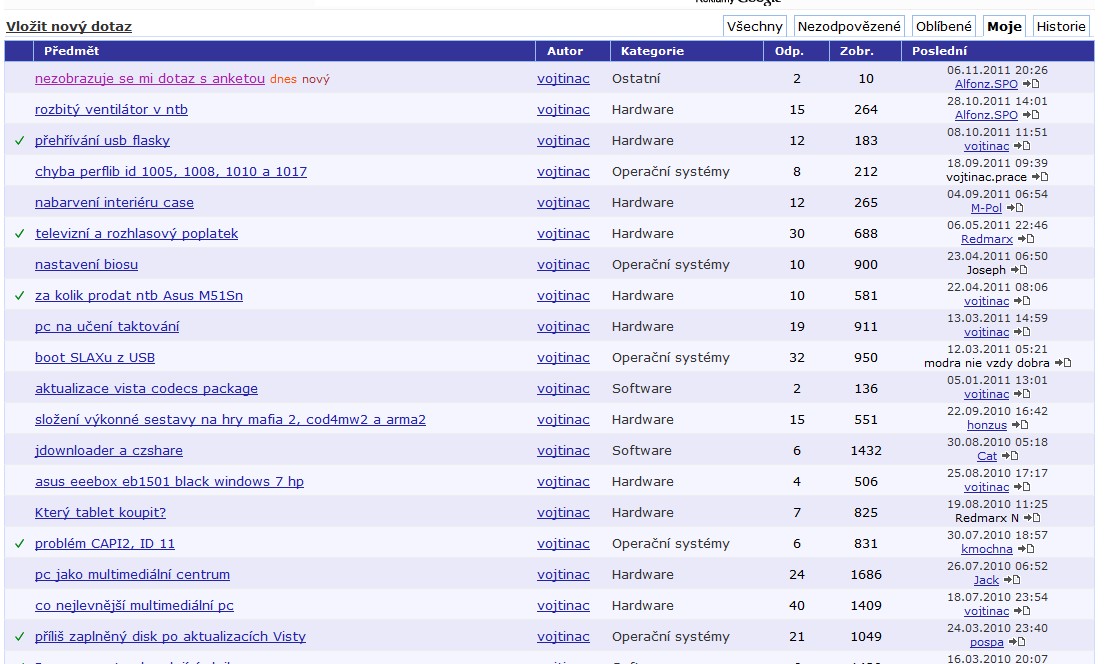Open thread za kolik prodat ntb Asus M51Sn
The image size is (1105, 664).
[x=139, y=296]
